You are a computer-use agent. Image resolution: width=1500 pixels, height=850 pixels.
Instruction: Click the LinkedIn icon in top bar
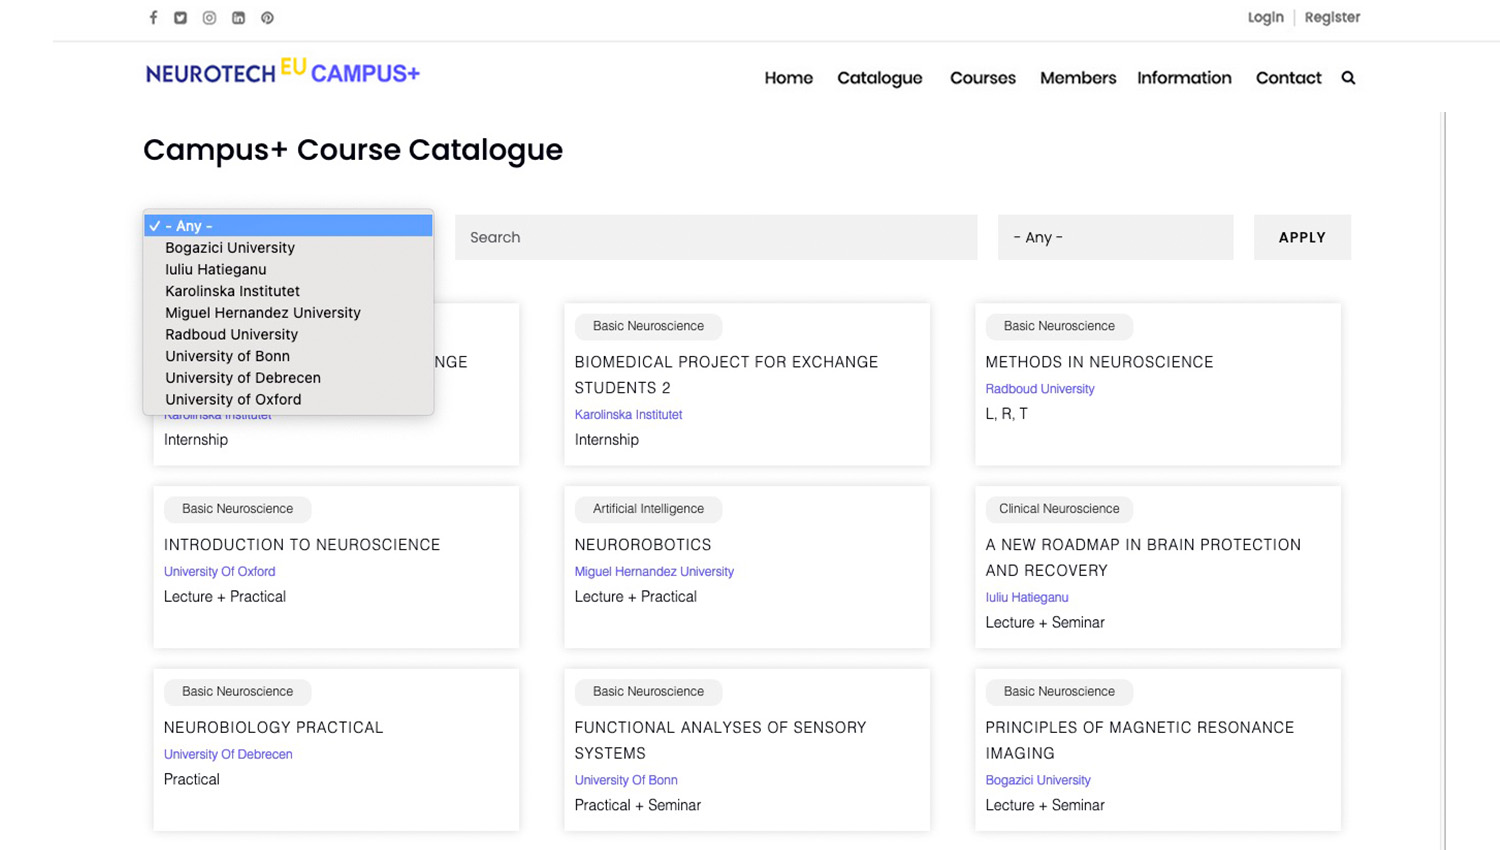(238, 18)
